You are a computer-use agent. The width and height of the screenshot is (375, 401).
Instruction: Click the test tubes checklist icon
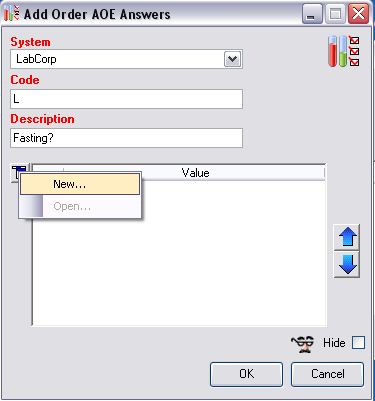[344, 51]
